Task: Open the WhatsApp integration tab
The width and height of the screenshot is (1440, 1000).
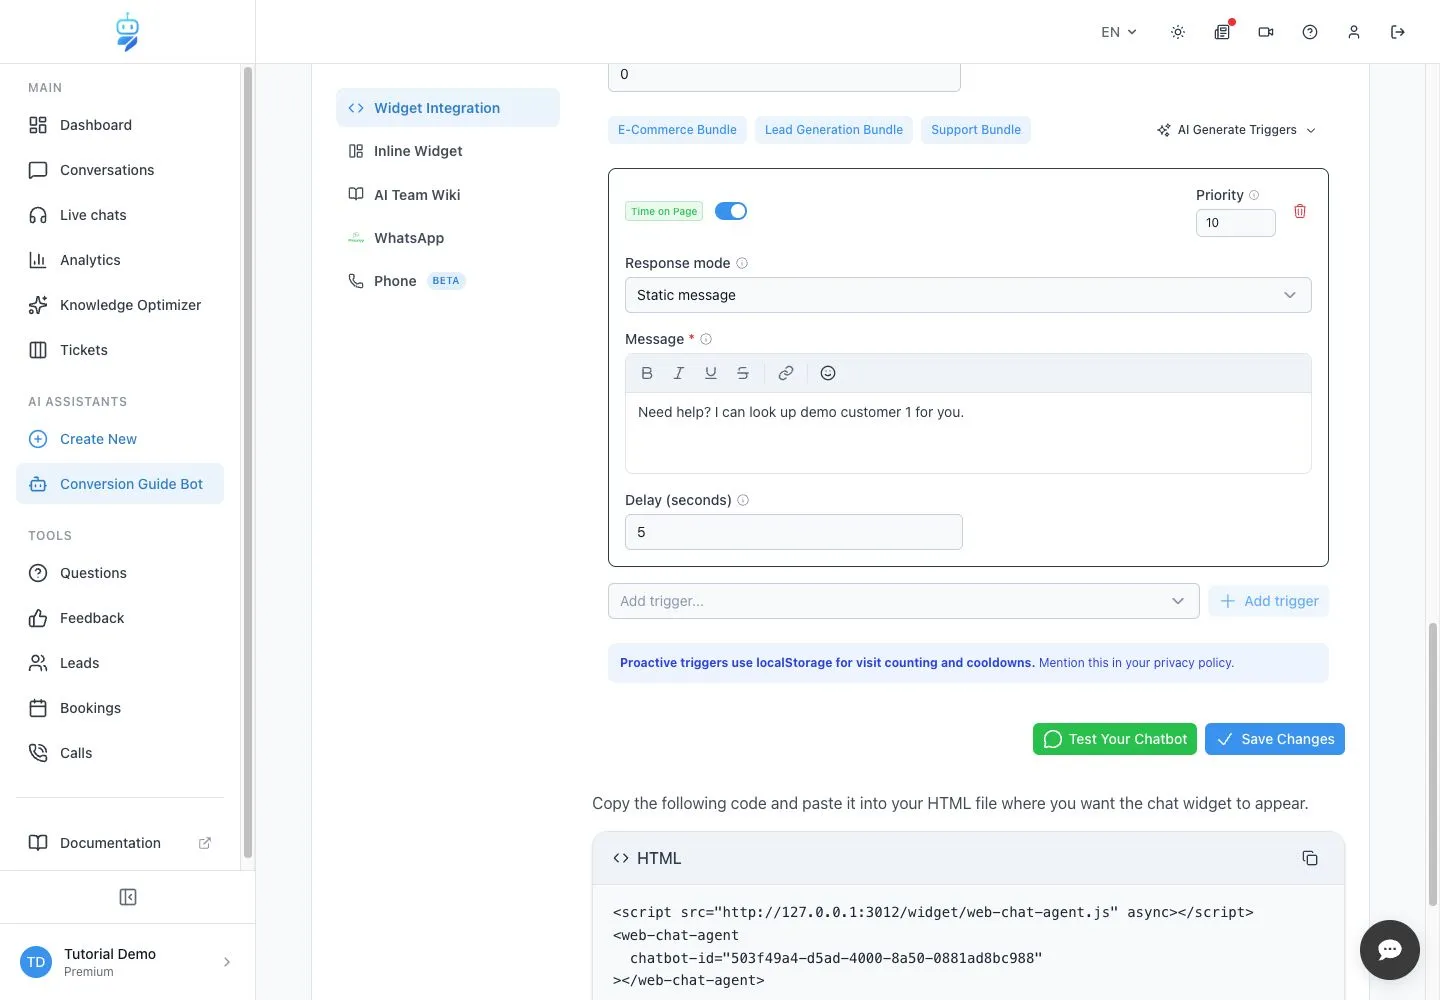Action: coord(448,238)
